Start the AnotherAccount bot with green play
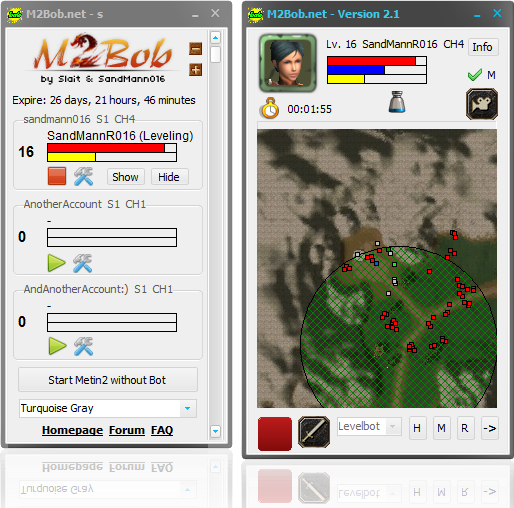 [x=57, y=263]
